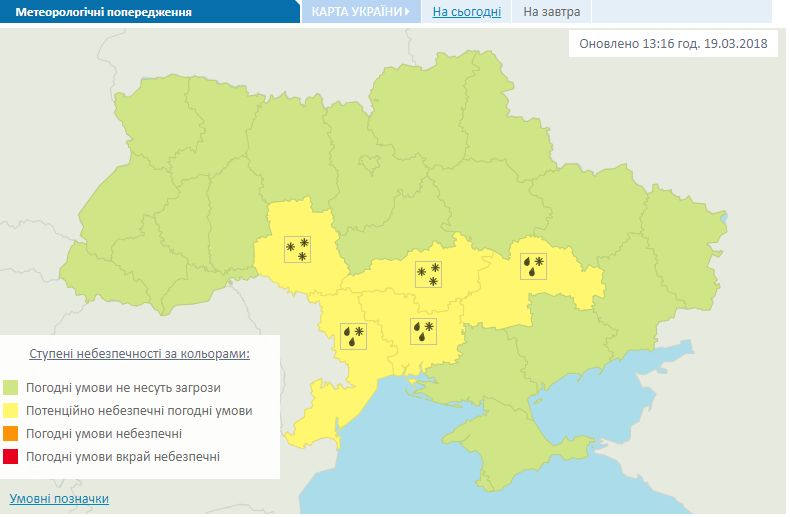Click the Ступені небезпечності за кольорами heading
The image size is (790, 517).
pyautogui.click(x=139, y=354)
